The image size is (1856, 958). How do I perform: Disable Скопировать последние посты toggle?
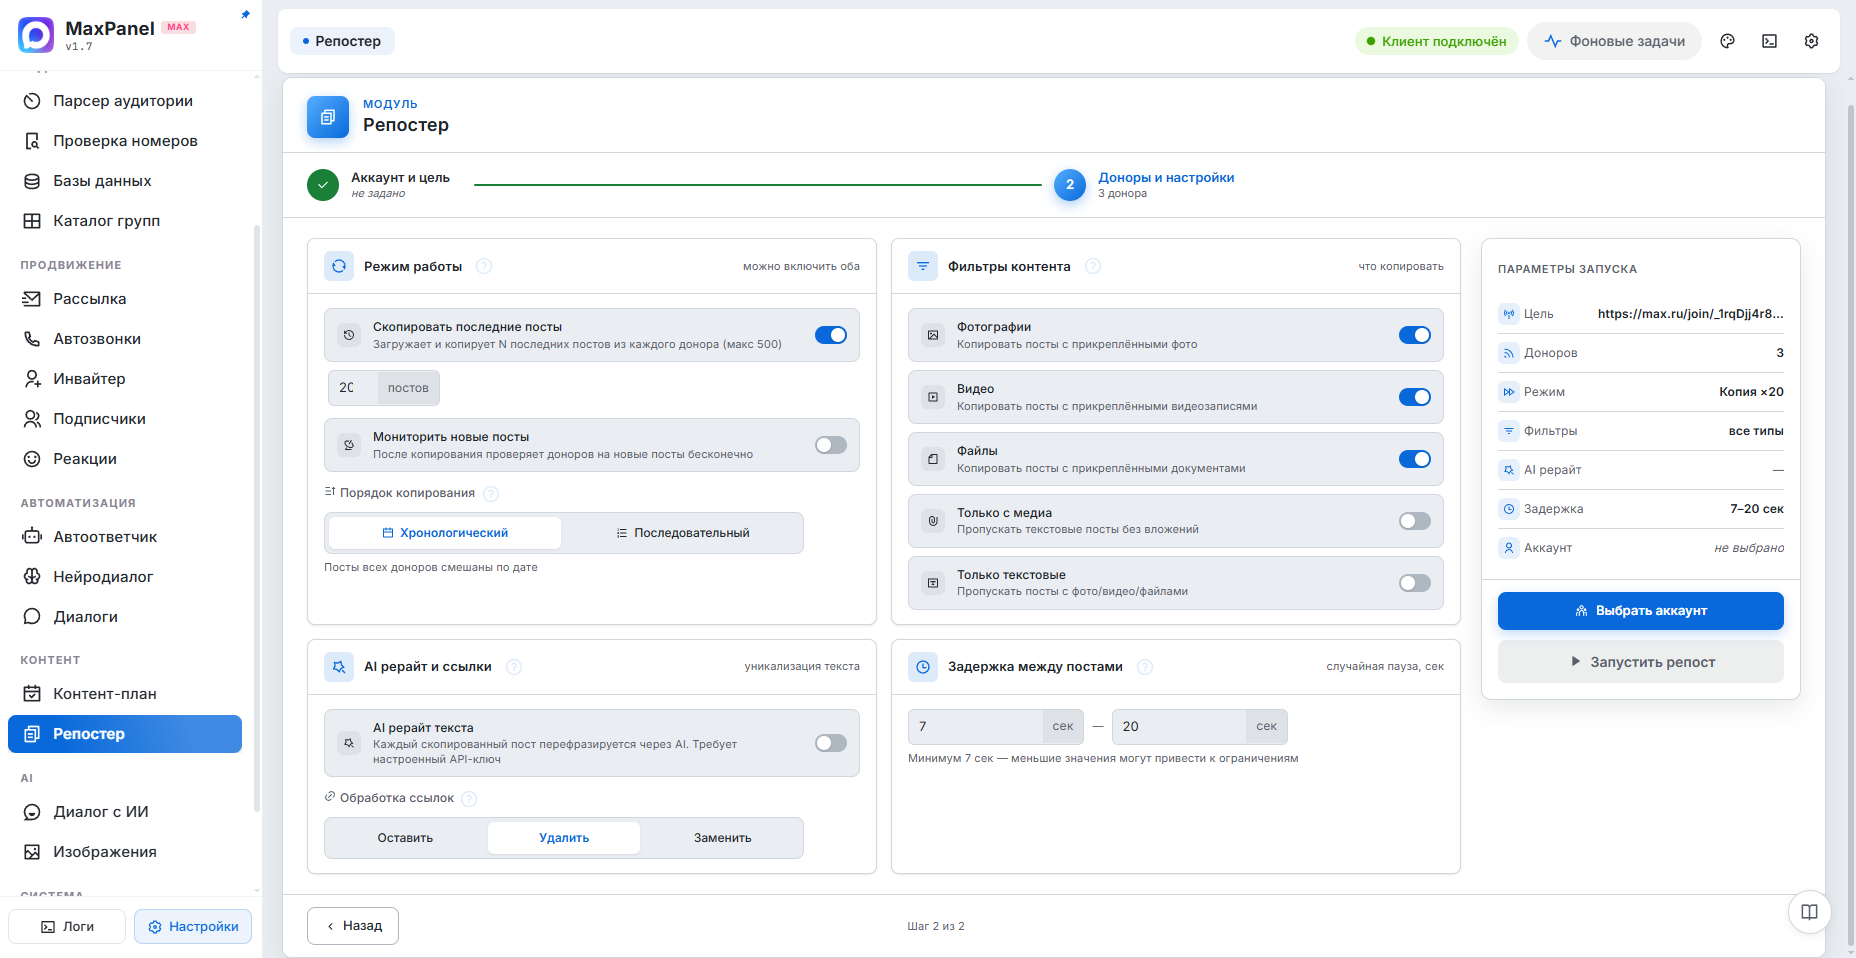point(830,335)
